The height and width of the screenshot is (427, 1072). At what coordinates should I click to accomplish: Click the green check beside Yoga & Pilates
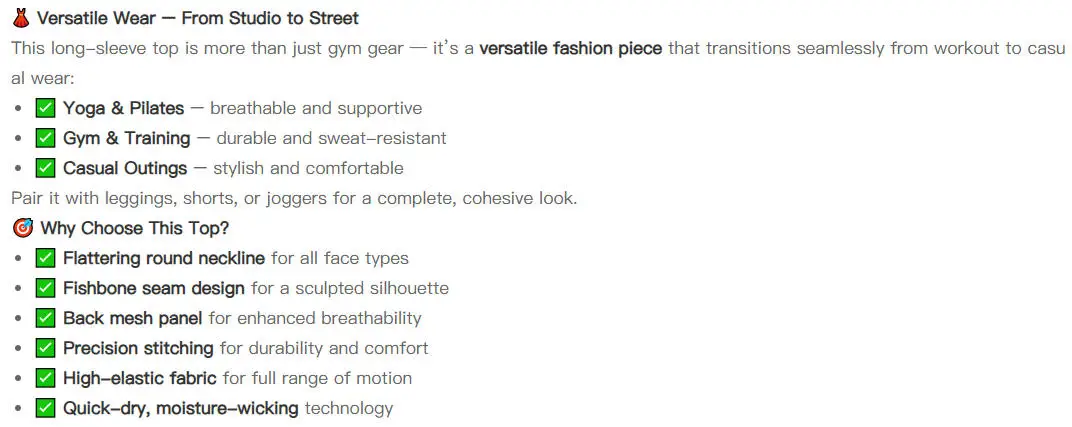click(x=45, y=108)
